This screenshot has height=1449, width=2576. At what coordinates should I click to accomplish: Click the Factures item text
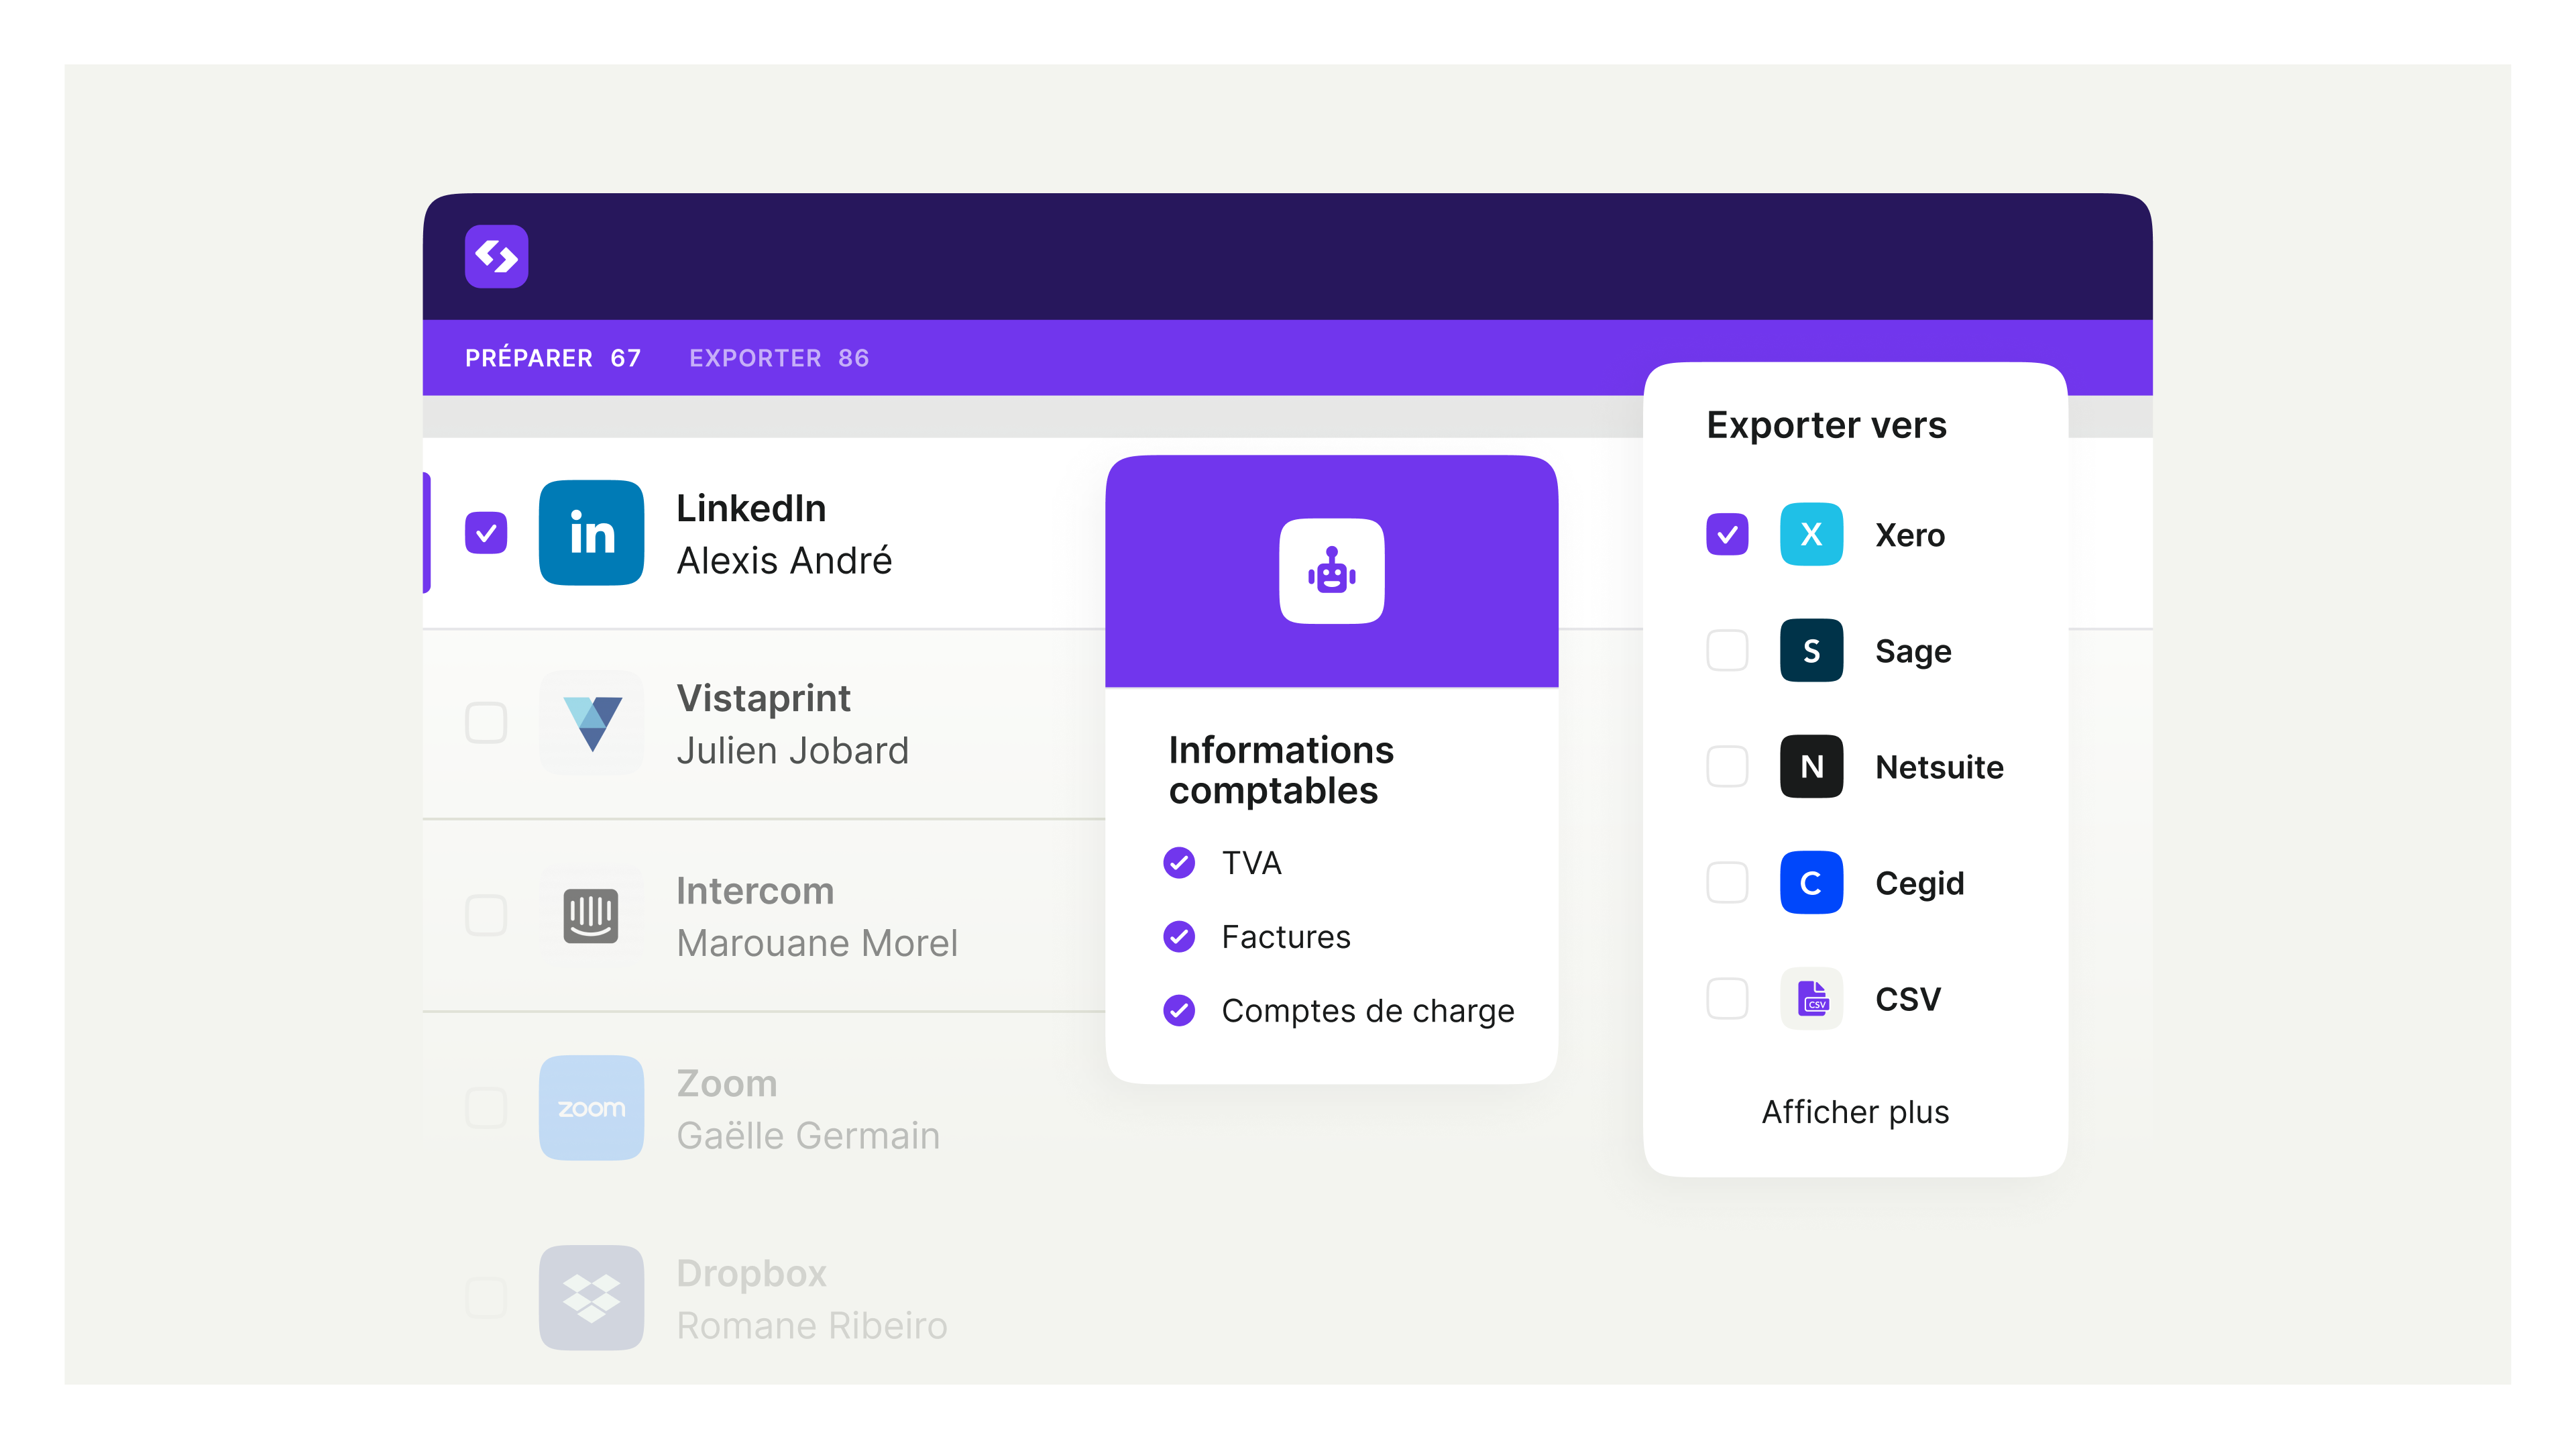tap(1286, 937)
